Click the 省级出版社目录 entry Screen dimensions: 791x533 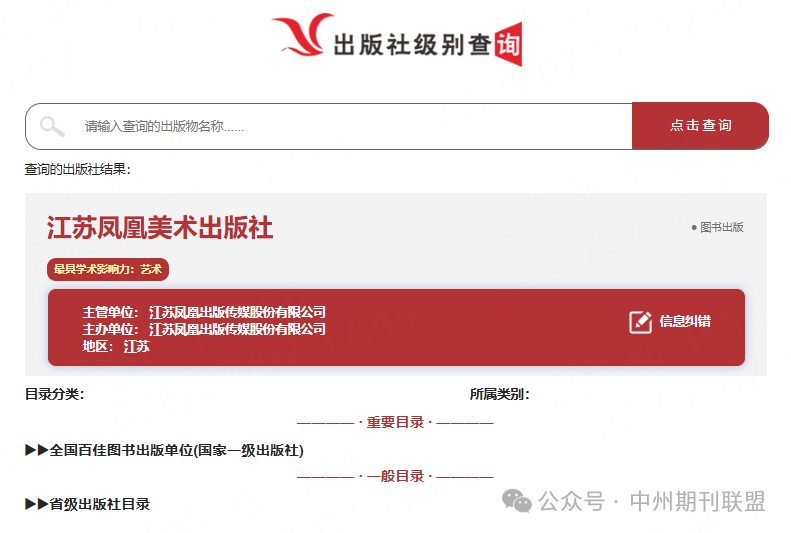click(x=100, y=504)
